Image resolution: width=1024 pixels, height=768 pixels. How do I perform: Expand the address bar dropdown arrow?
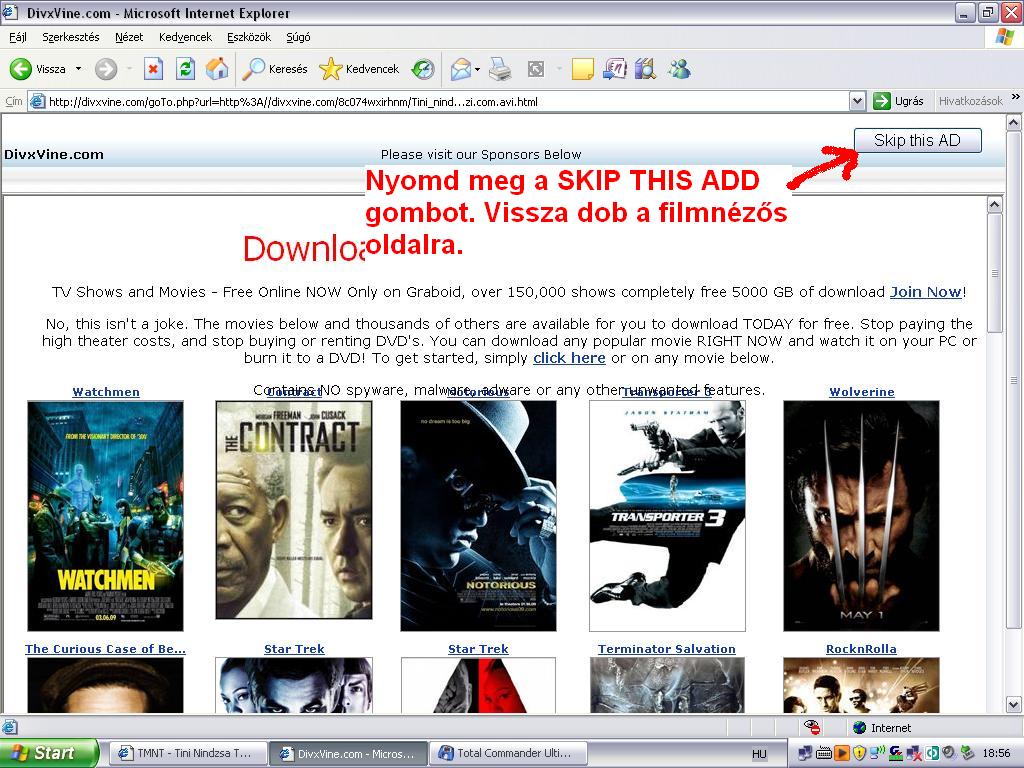click(x=857, y=101)
